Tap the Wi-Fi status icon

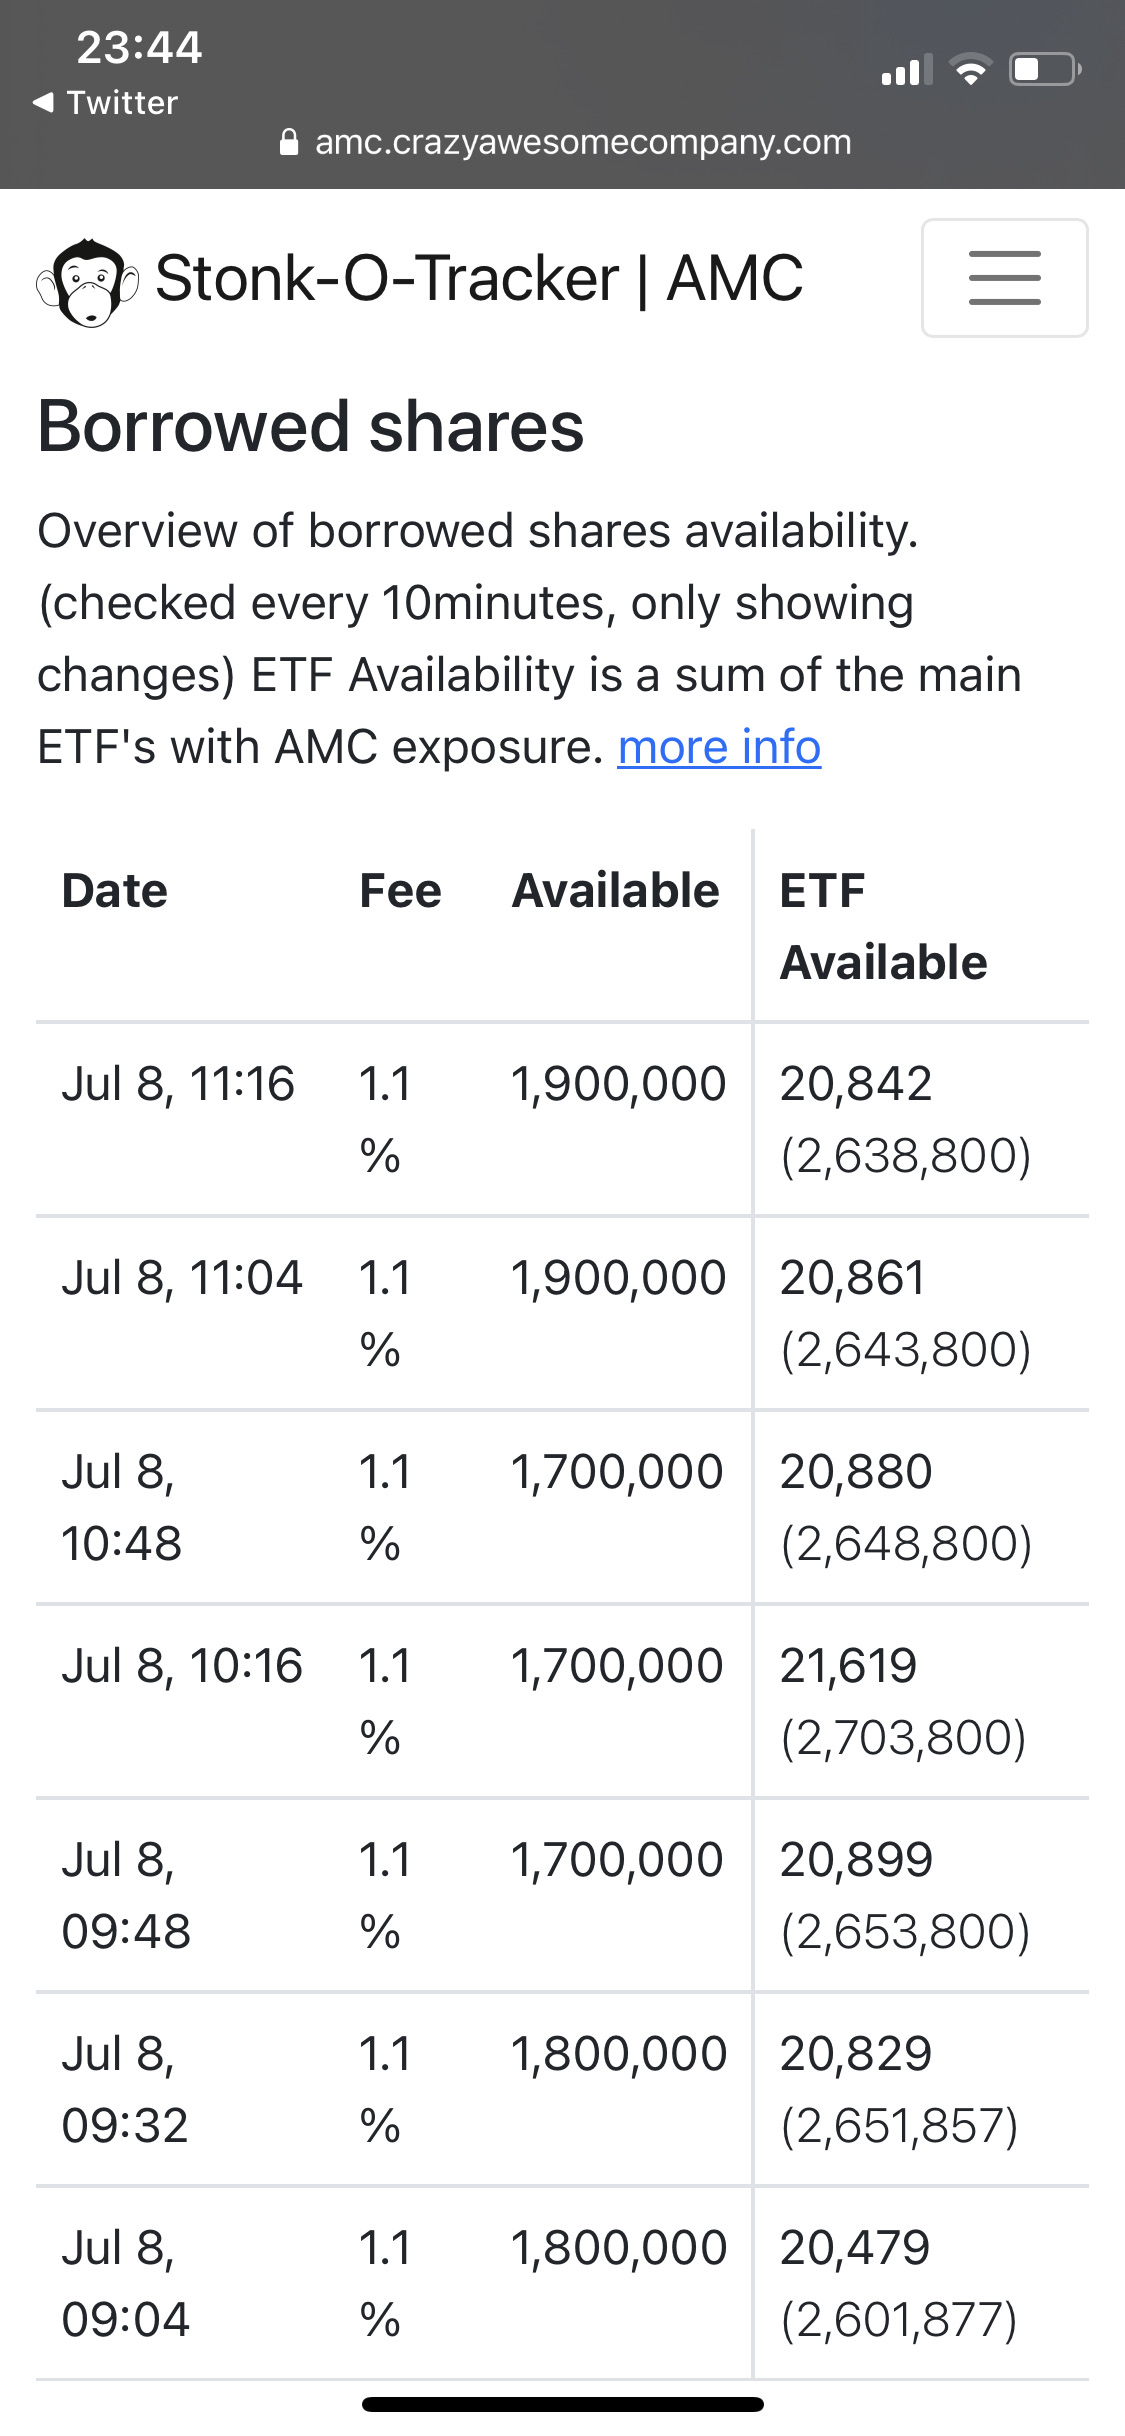tap(969, 70)
